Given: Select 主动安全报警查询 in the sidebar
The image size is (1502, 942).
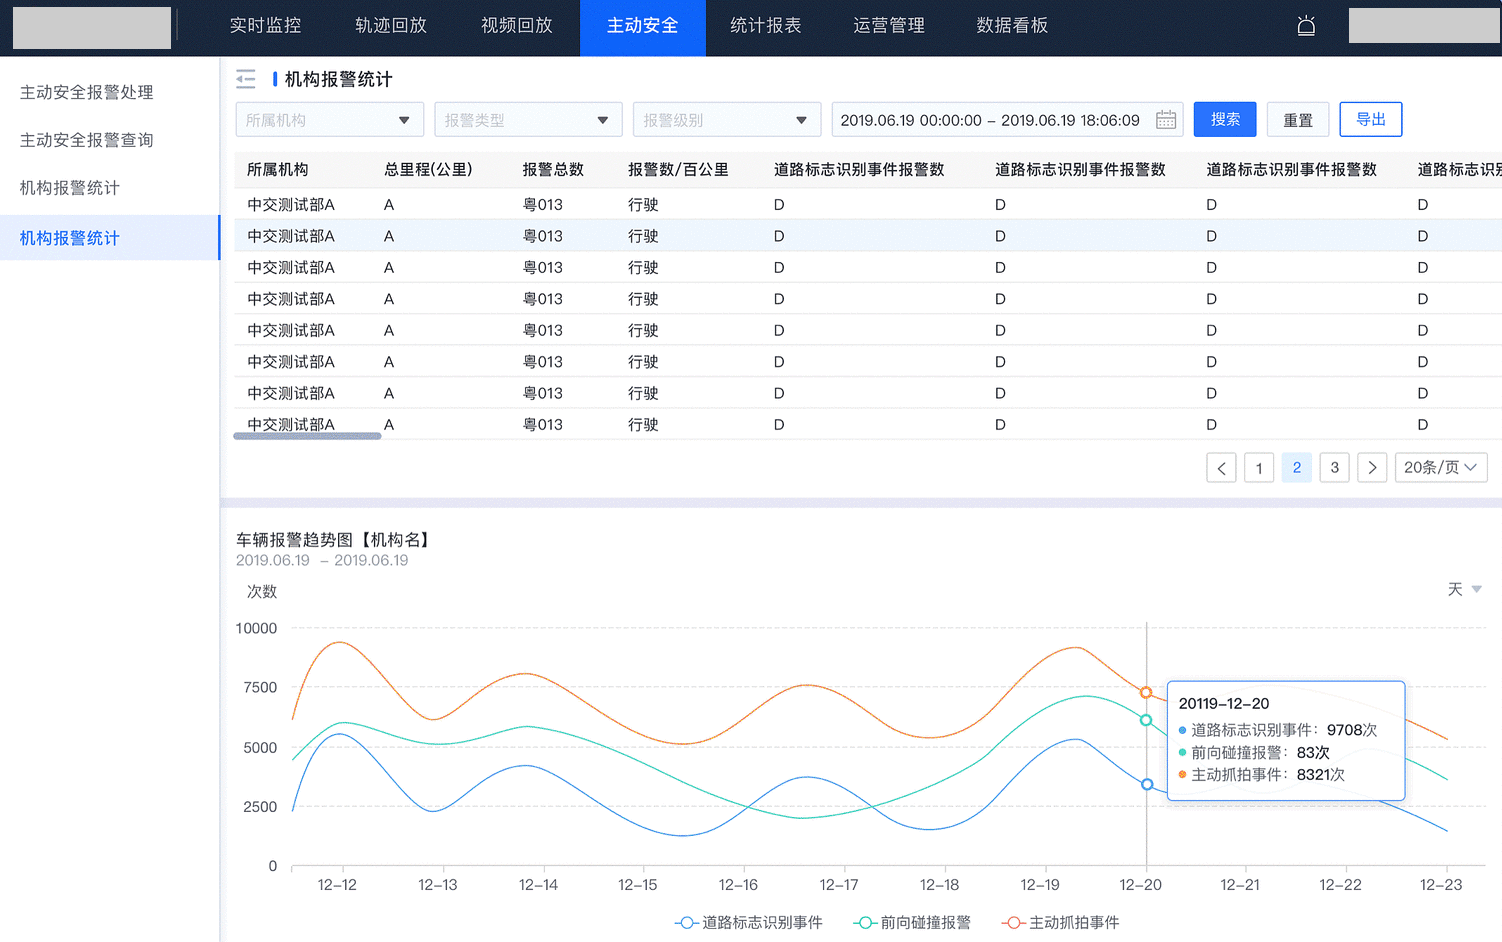Looking at the screenshot, I should coord(87,140).
